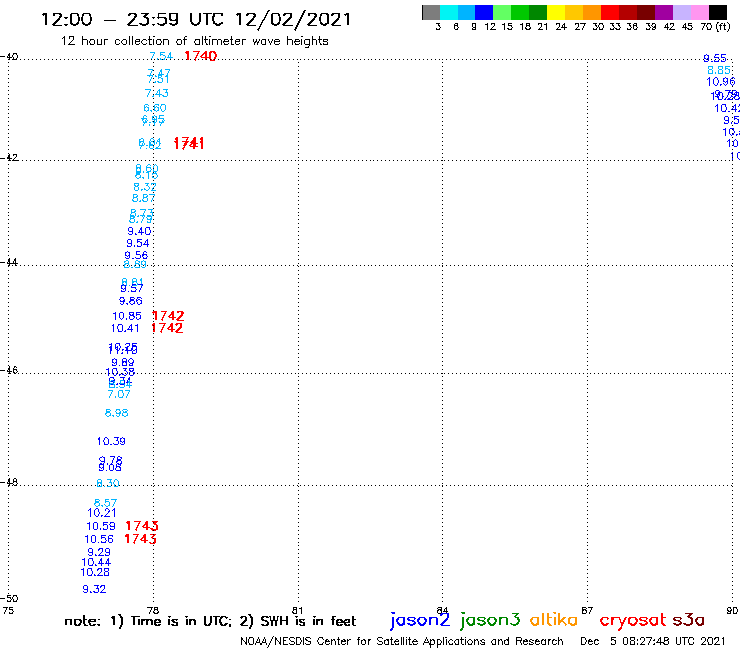Screen dimensions: 740x650
Task: Click the '9.86' wave height value
Action: [x=131, y=301]
